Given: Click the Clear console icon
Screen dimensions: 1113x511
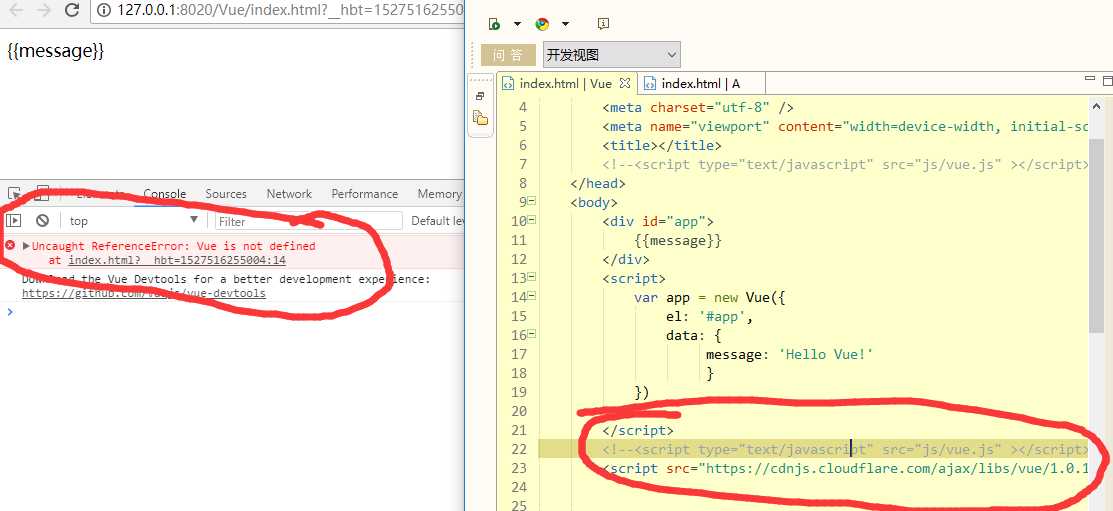Looking at the screenshot, I should pyautogui.click(x=43, y=221).
